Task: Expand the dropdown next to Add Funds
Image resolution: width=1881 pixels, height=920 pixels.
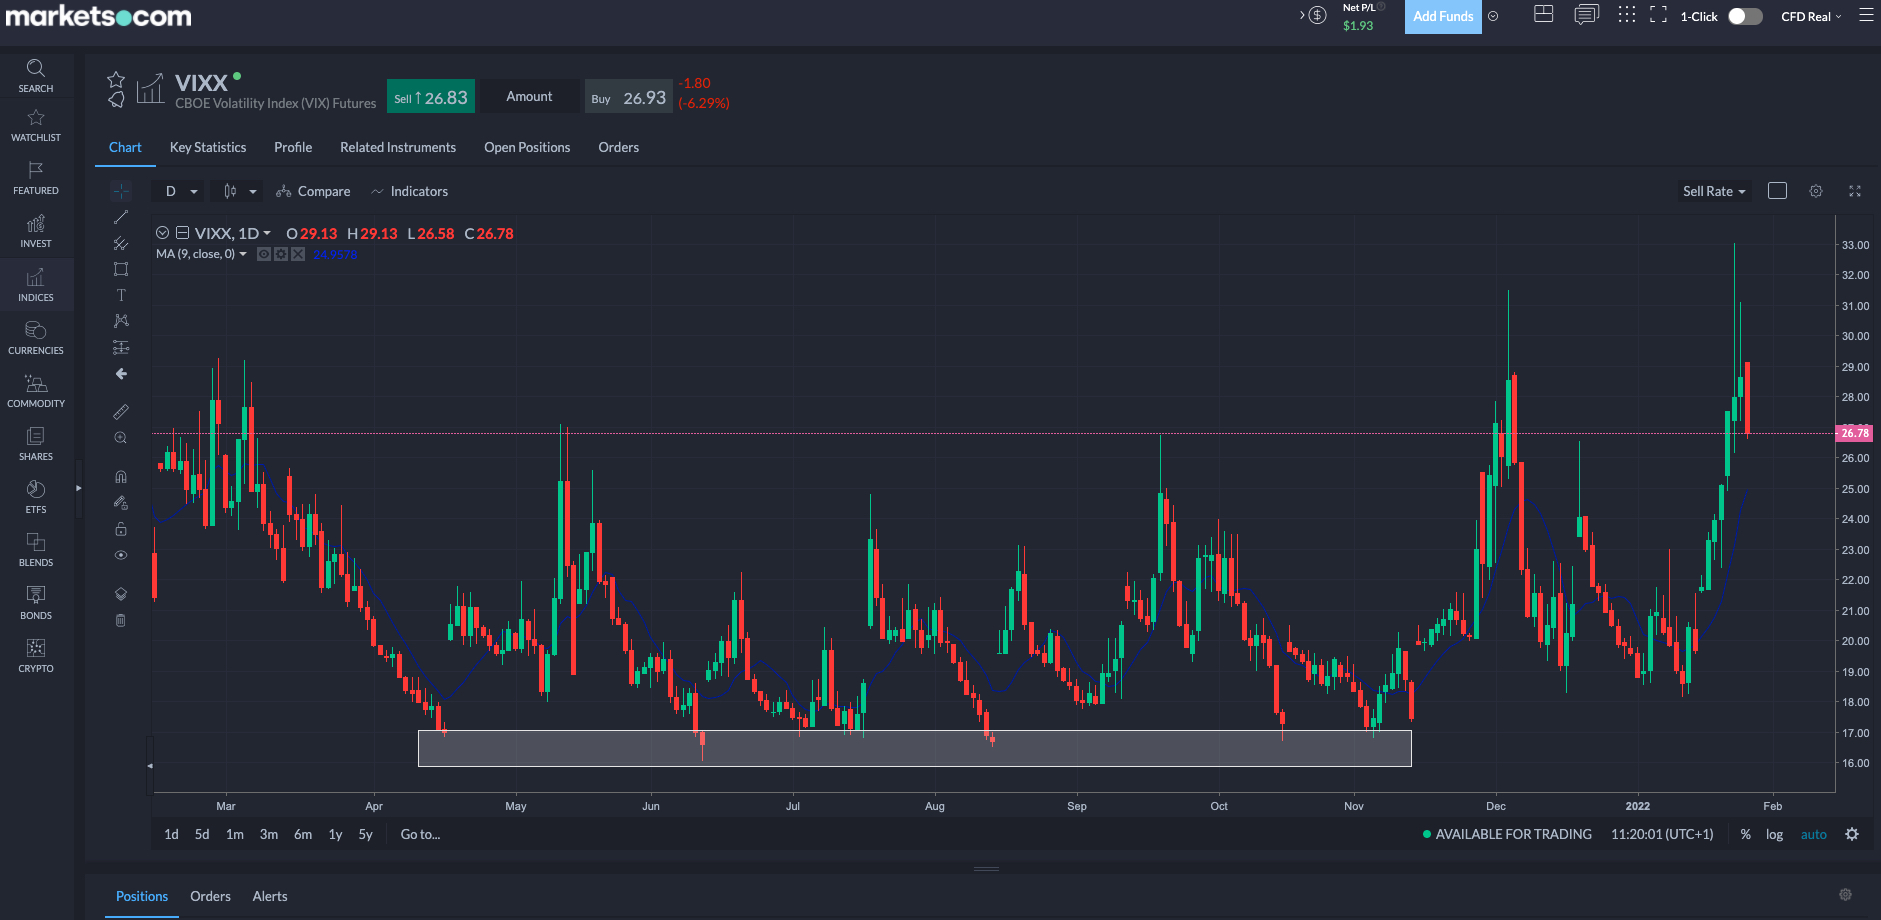Action: pyautogui.click(x=1493, y=16)
